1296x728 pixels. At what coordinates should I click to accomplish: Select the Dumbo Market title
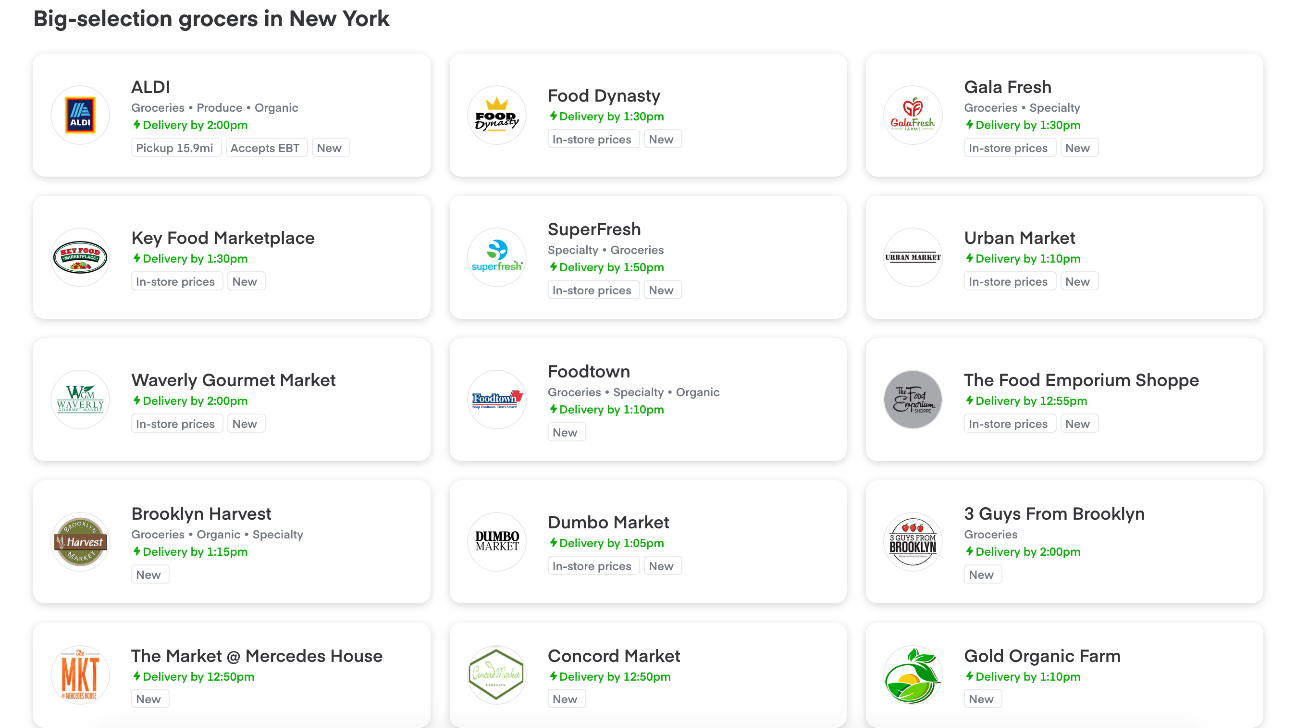click(x=608, y=522)
